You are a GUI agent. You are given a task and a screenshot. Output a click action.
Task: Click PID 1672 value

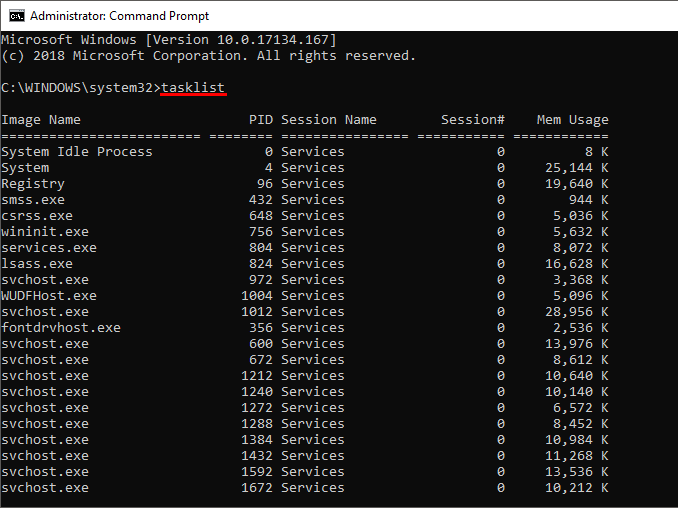point(257,488)
